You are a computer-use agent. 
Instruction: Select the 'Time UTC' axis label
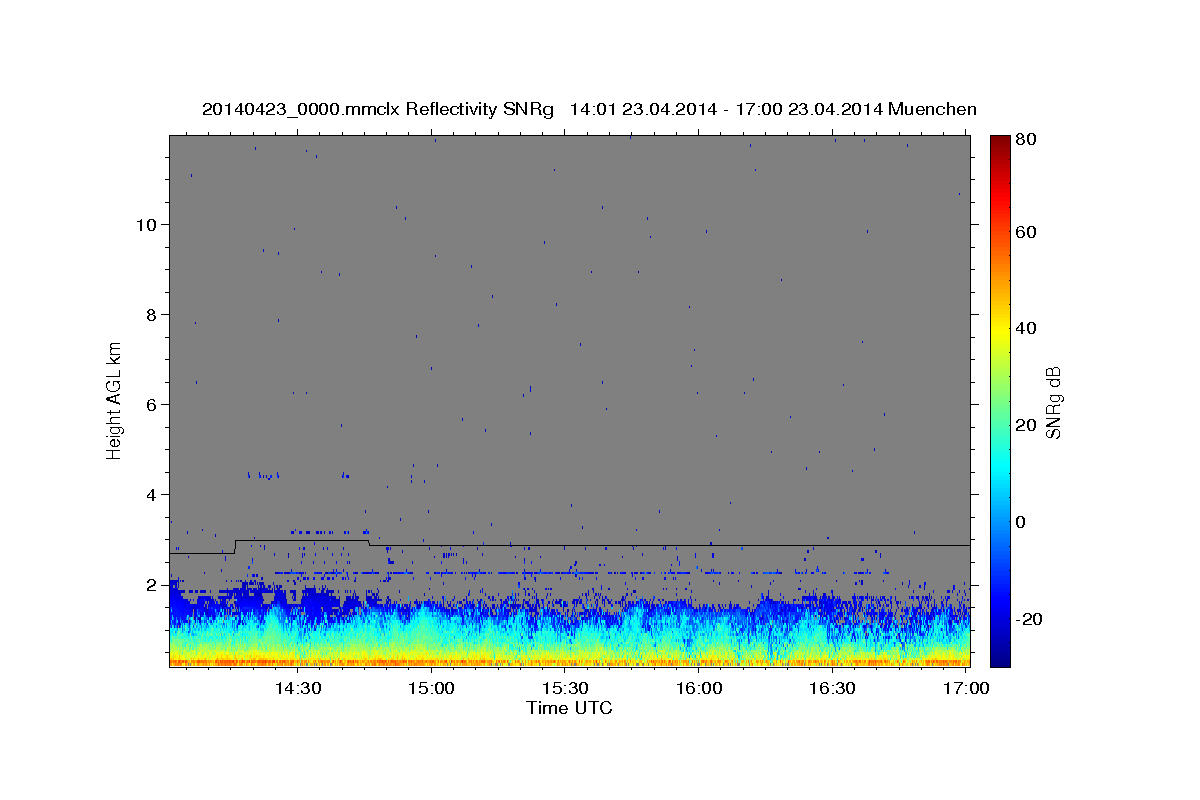569,708
